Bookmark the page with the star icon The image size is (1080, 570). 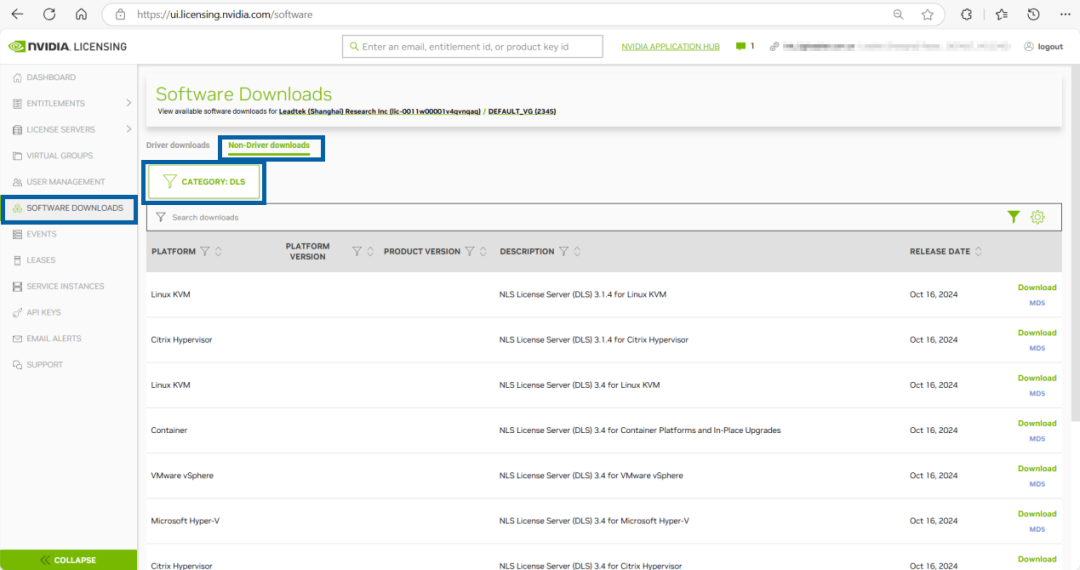pos(928,14)
